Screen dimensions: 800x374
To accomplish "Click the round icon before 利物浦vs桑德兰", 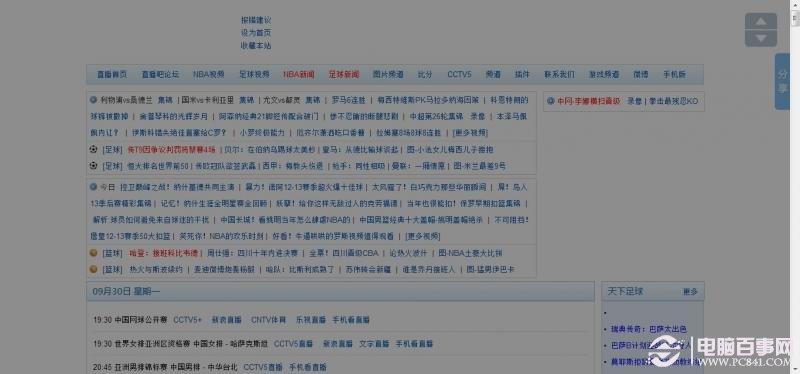I will pos(93,100).
